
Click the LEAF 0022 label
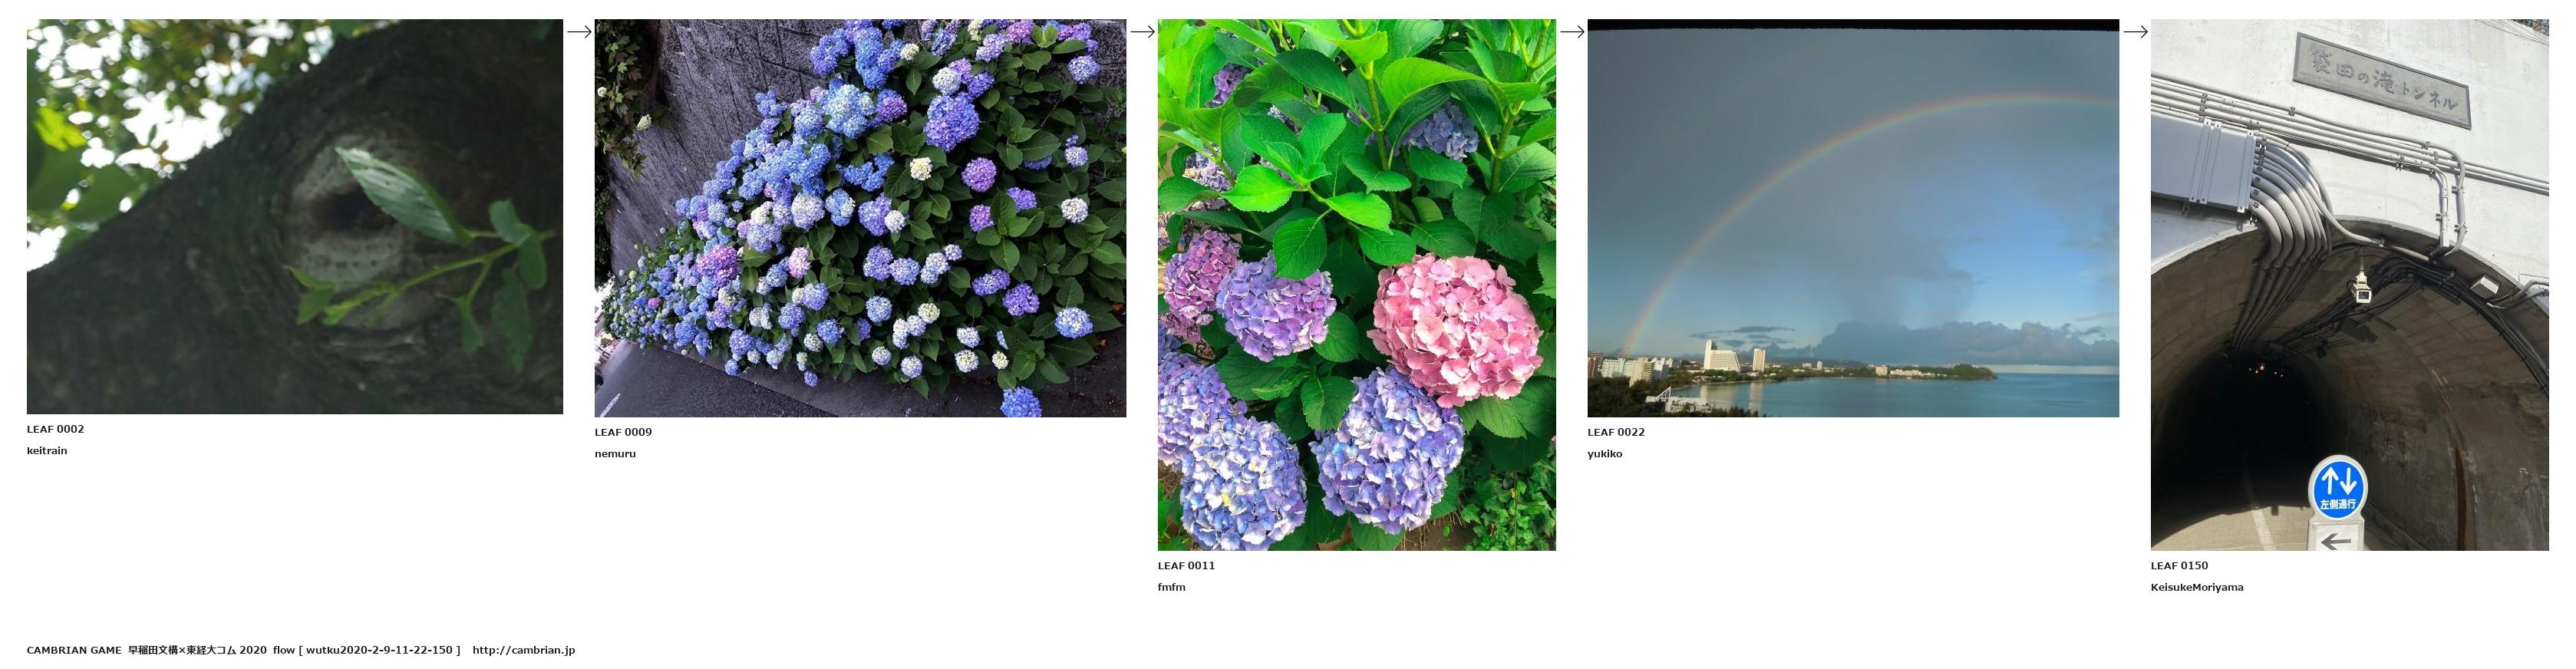1616,432
